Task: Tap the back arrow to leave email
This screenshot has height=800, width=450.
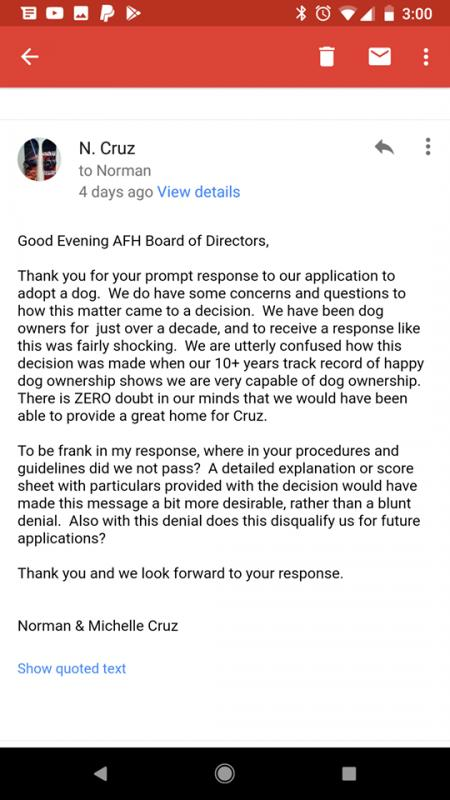Action: click(x=30, y=57)
